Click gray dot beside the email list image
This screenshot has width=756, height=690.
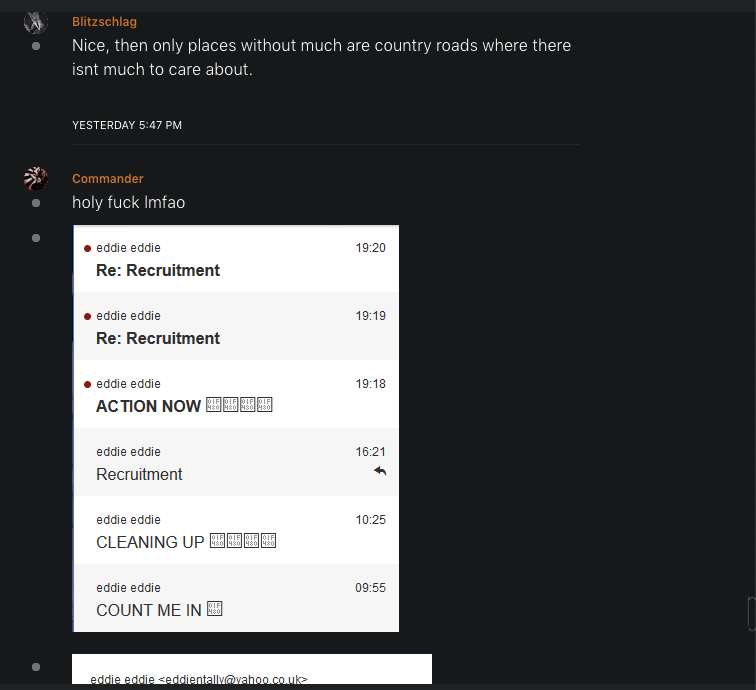(36, 238)
